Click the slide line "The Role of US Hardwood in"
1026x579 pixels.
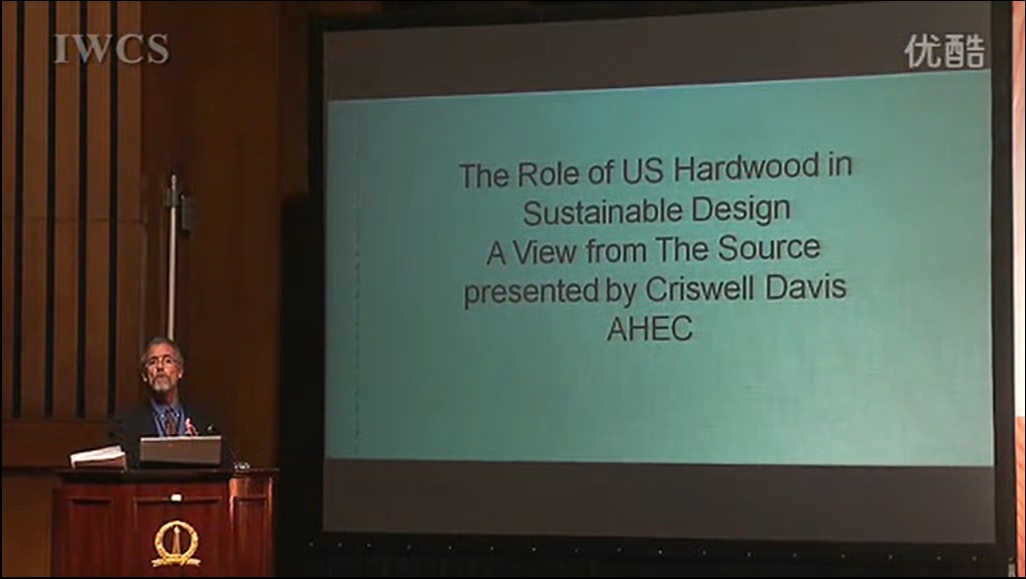tap(656, 171)
